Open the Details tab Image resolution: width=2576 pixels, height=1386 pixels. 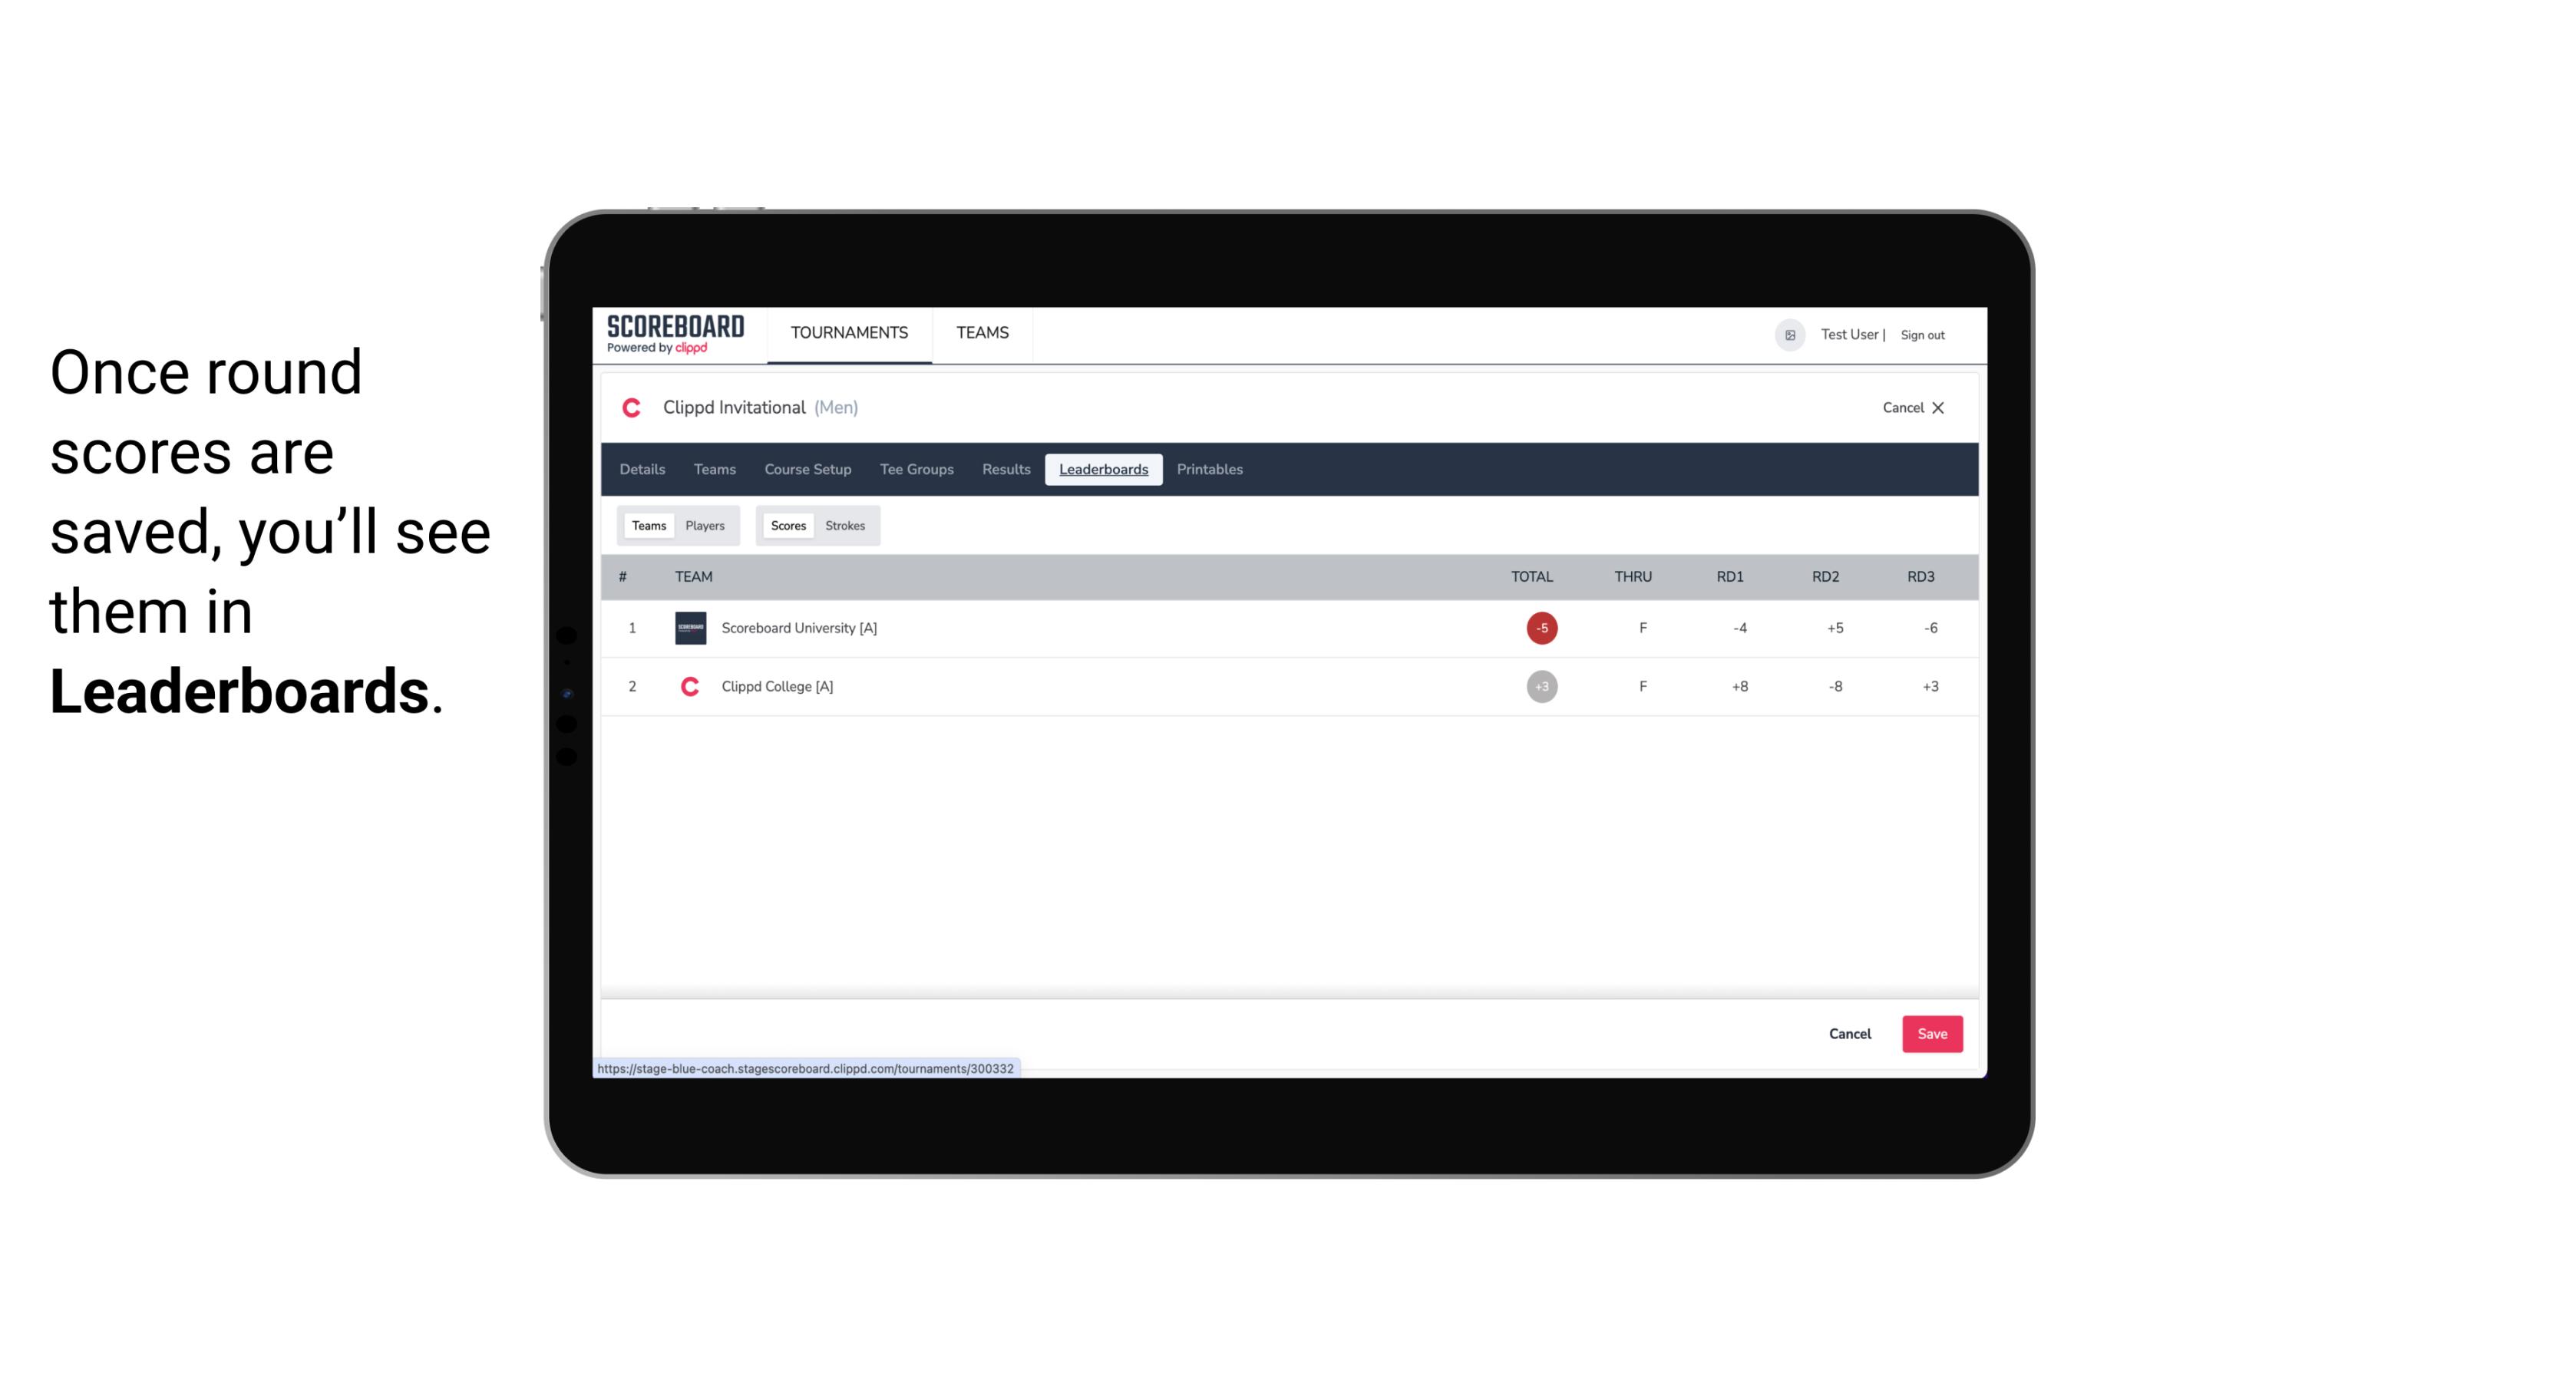(642, 470)
